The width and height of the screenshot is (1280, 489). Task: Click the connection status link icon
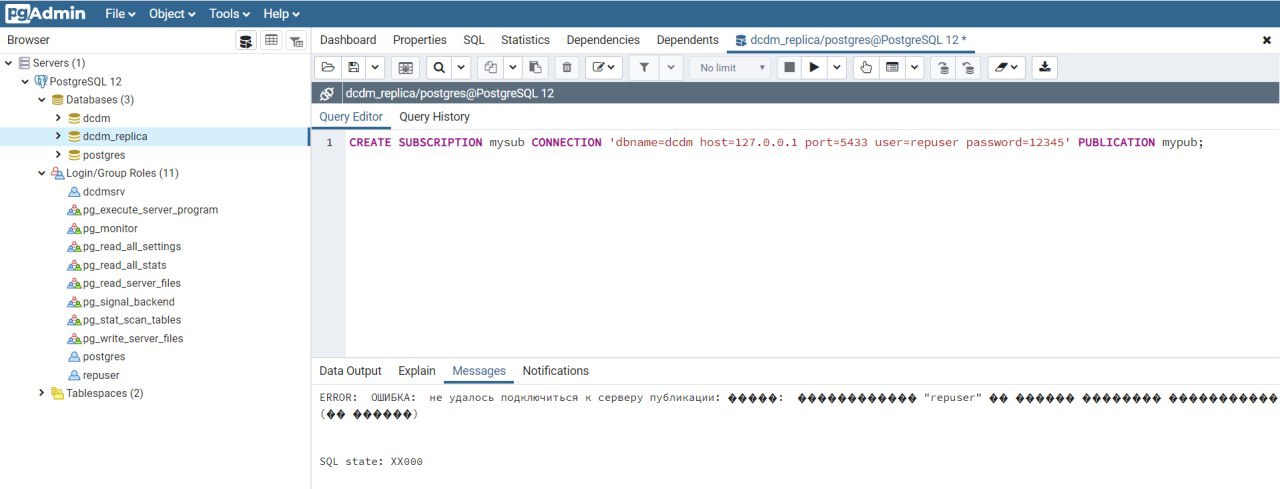click(326, 93)
